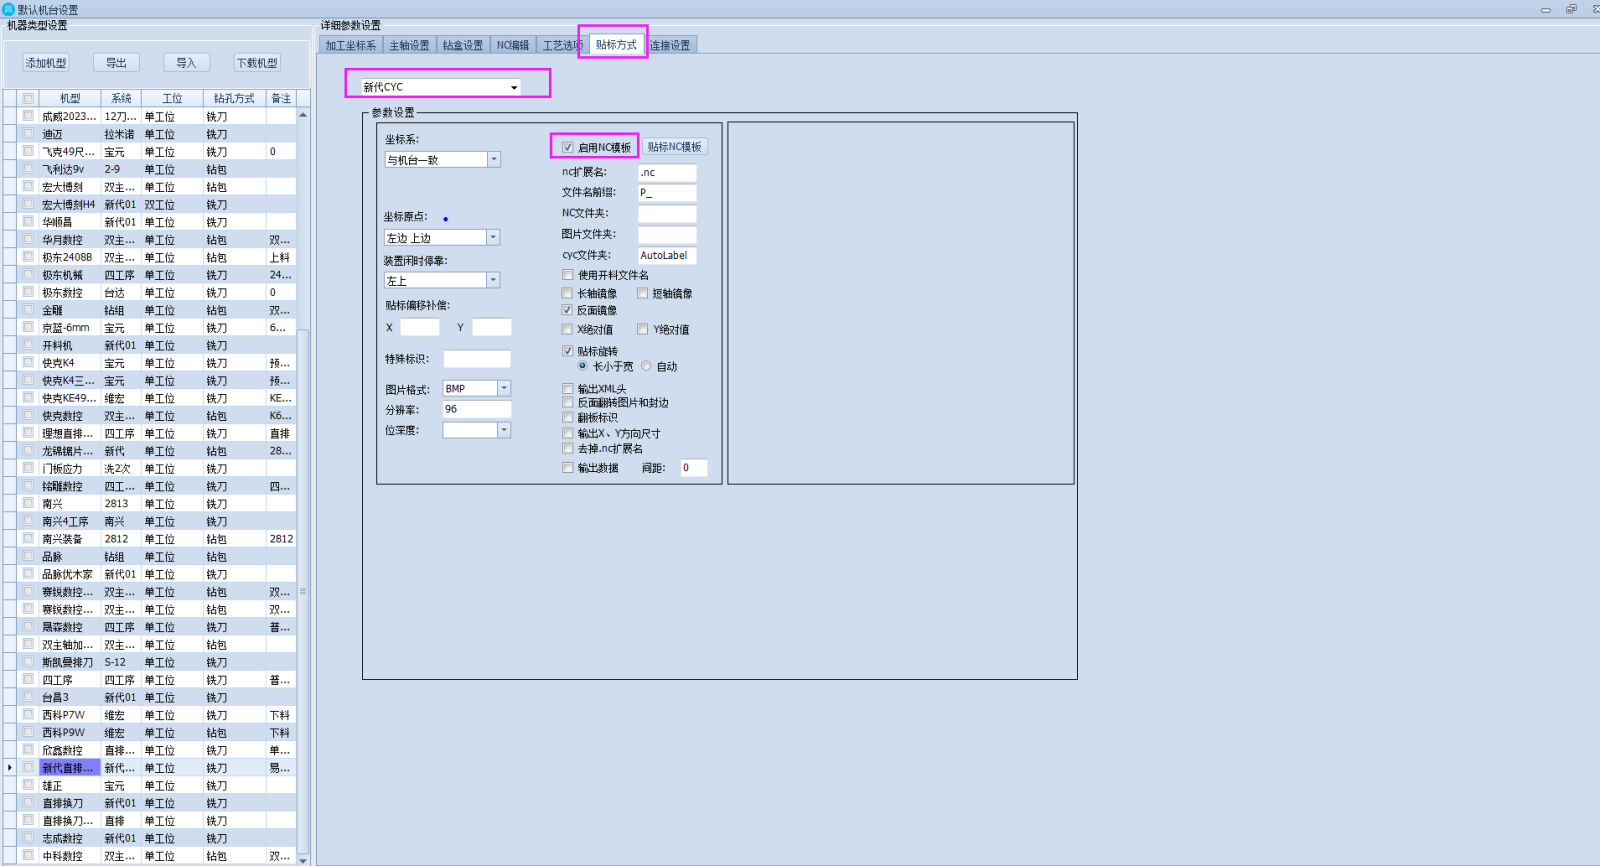1600x866 pixels.
Task: Click the Y offset compensation field
Action: [492, 327]
